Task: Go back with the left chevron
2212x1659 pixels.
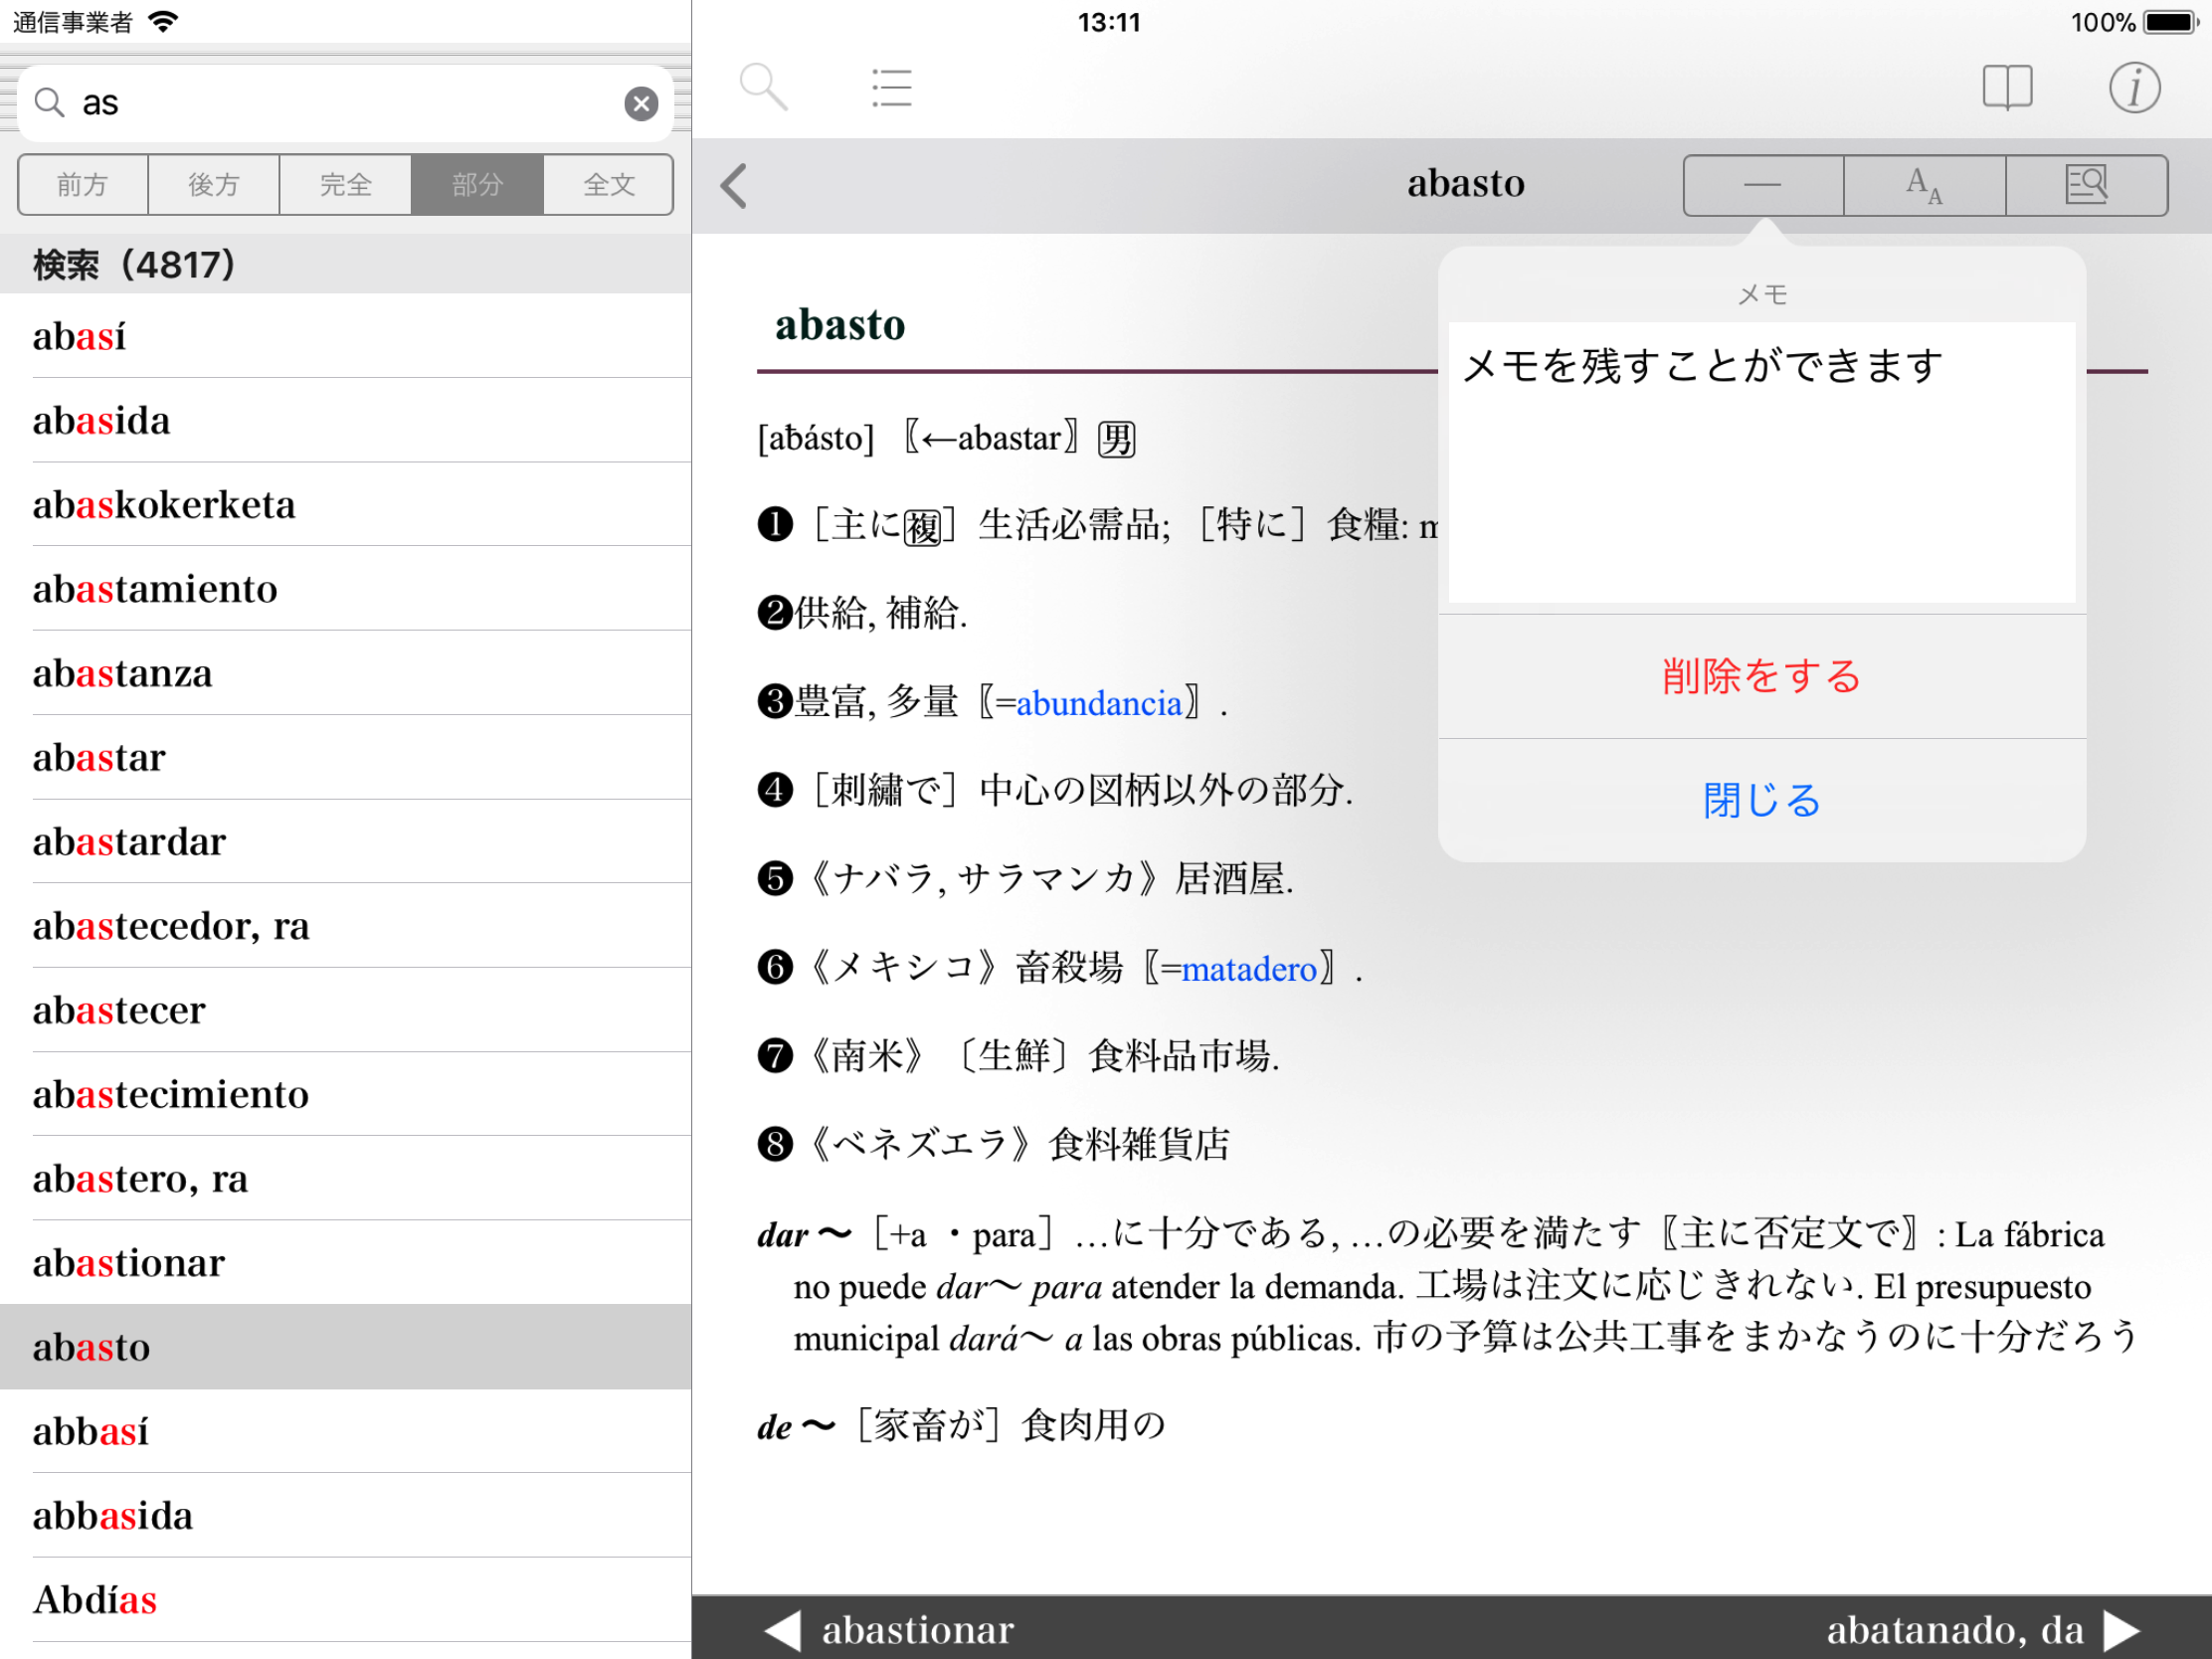Action: click(735, 186)
